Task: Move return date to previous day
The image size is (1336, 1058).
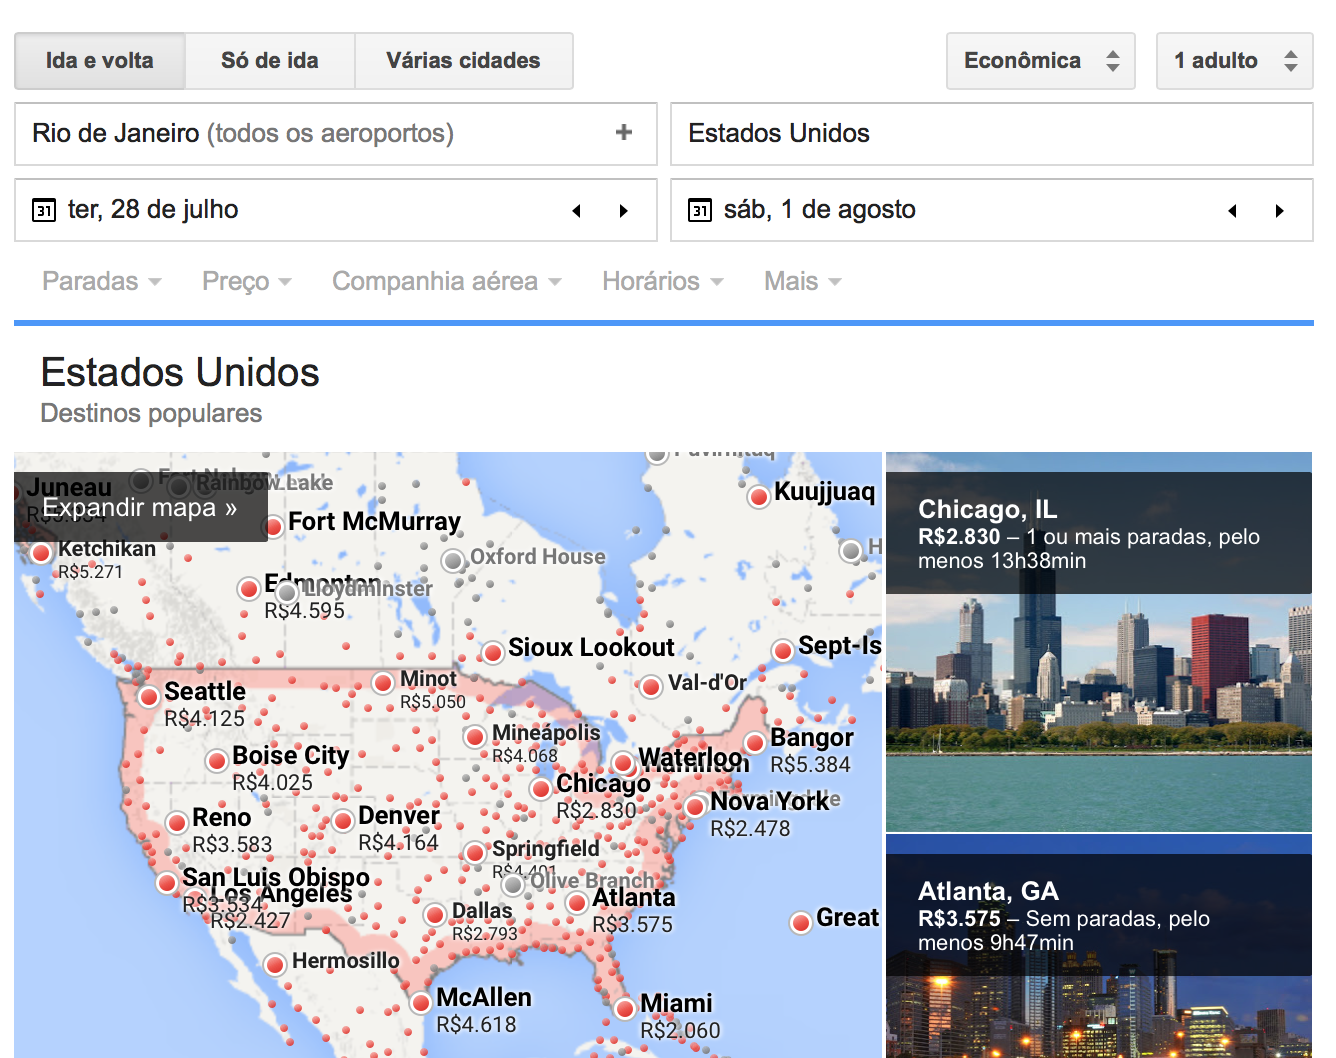Action: point(1232,211)
